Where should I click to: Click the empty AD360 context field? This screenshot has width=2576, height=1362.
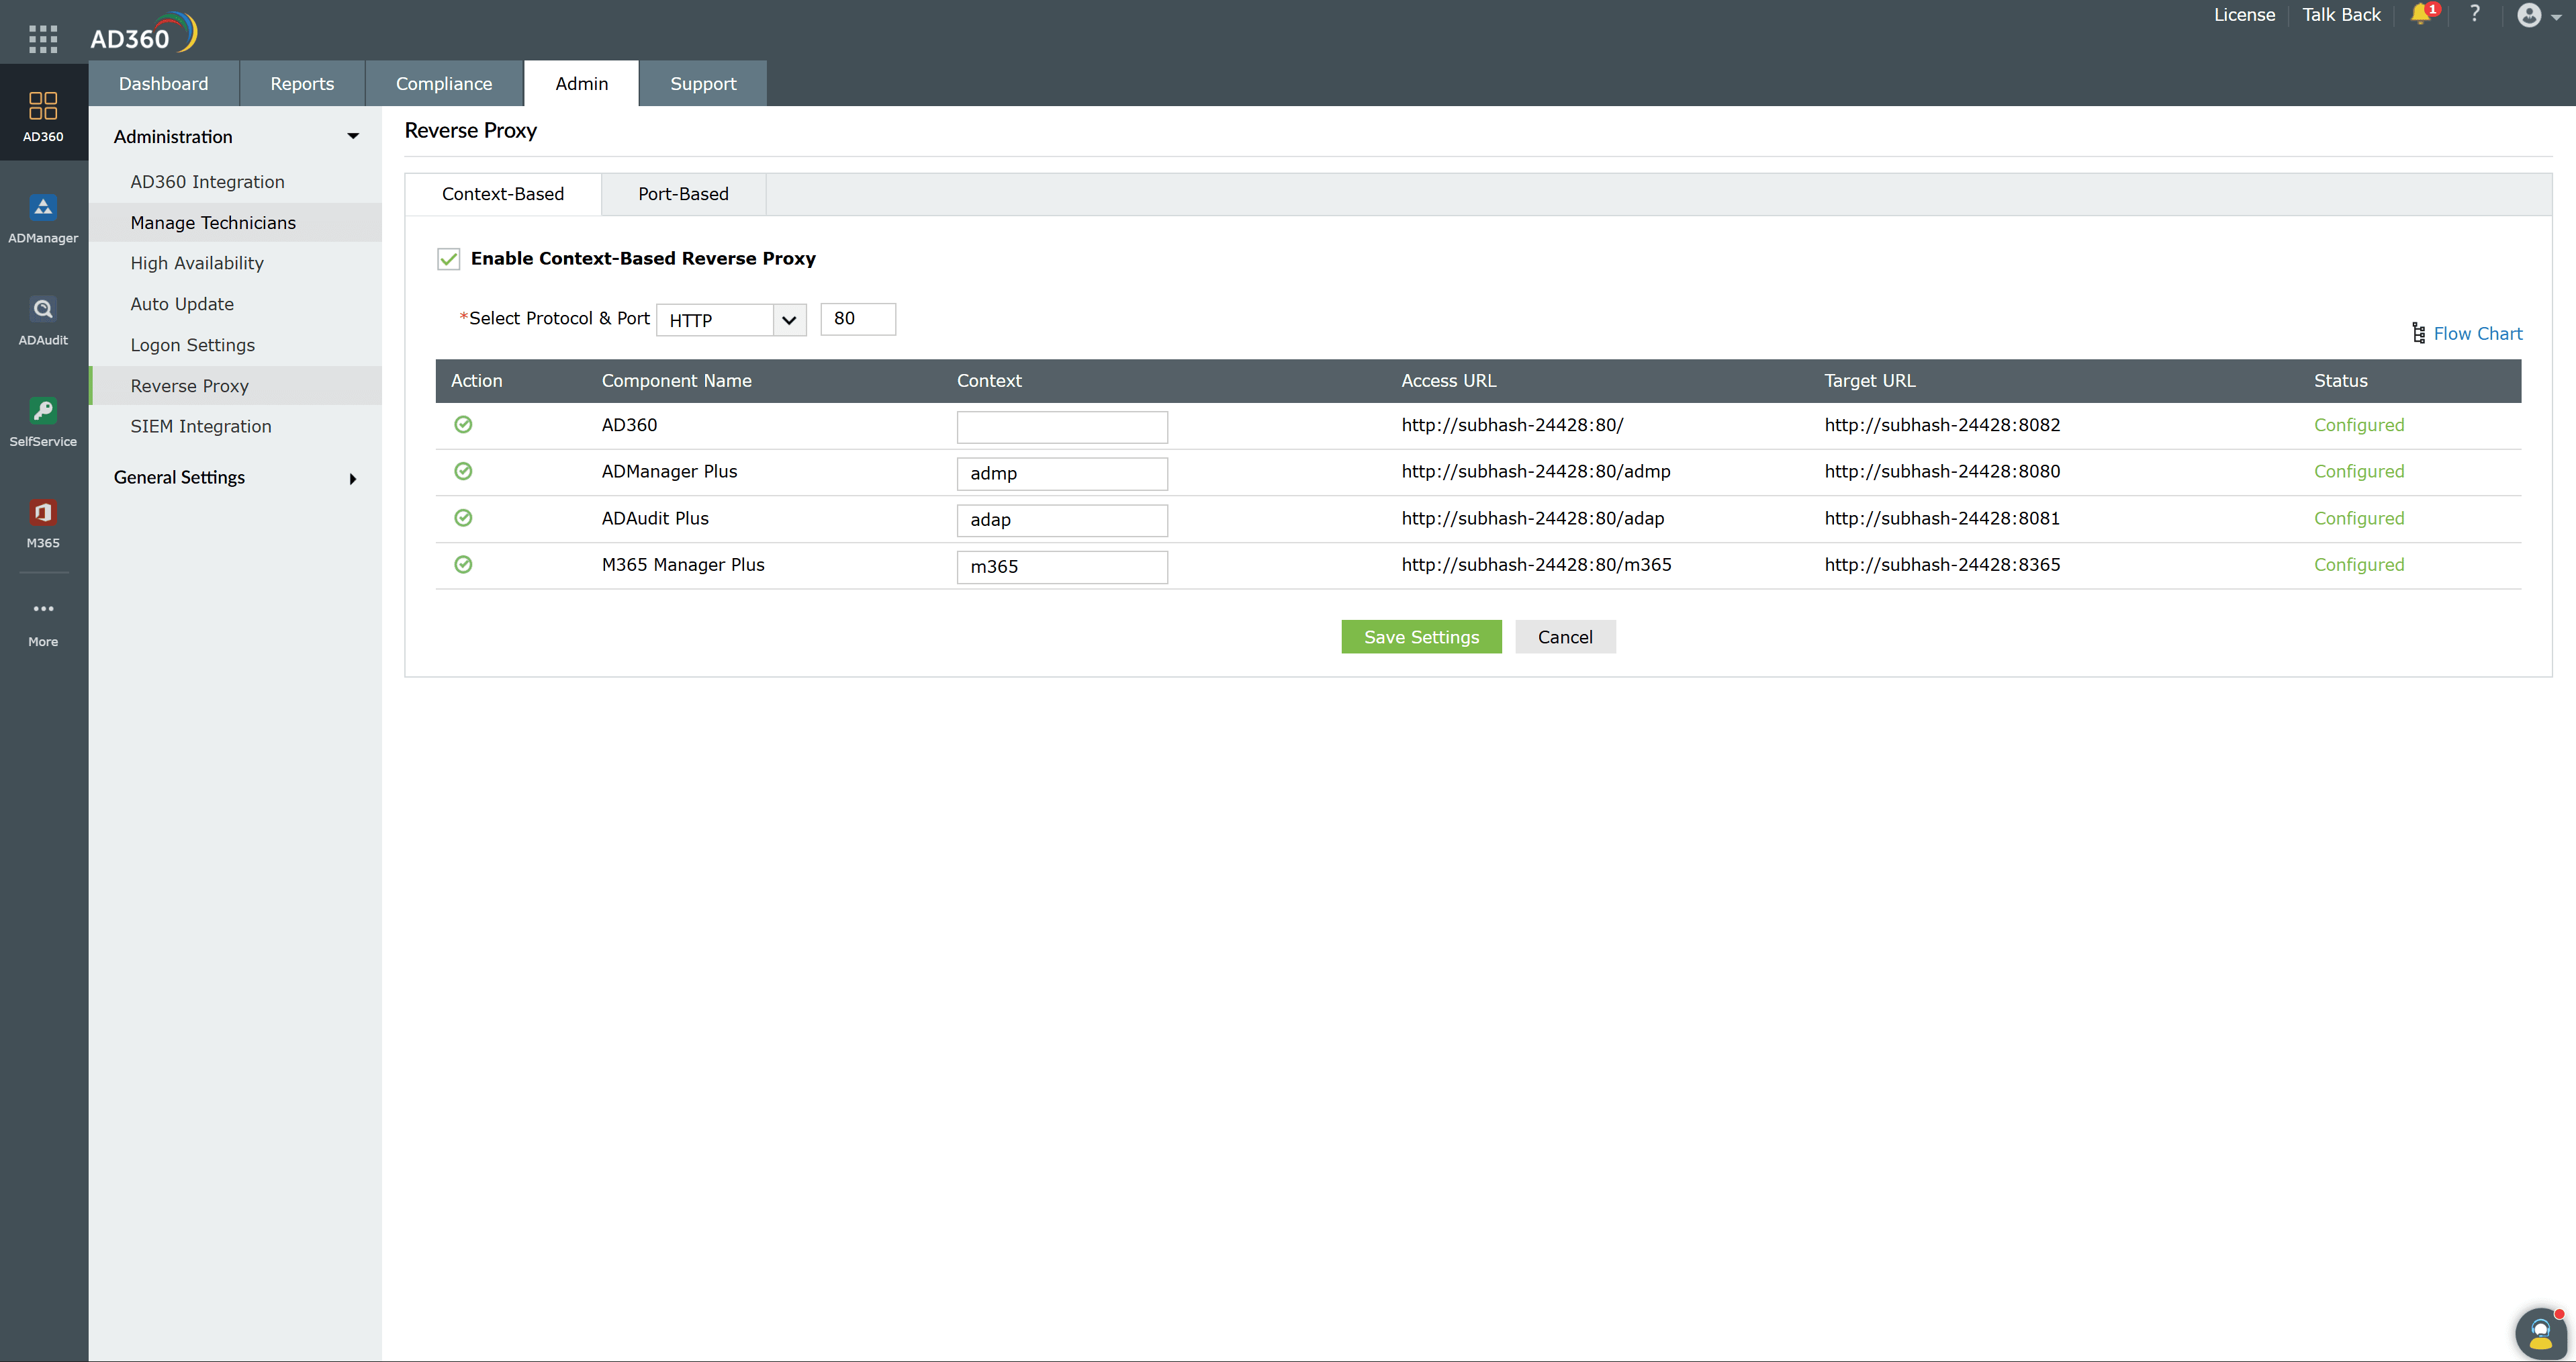[x=1062, y=427]
